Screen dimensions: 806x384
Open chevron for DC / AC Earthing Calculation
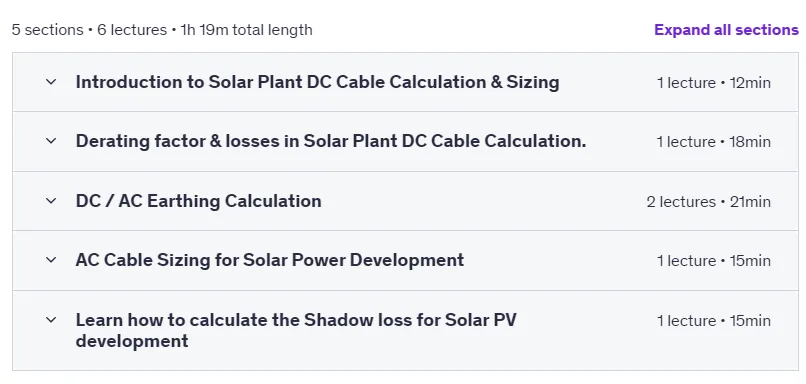tap(51, 200)
